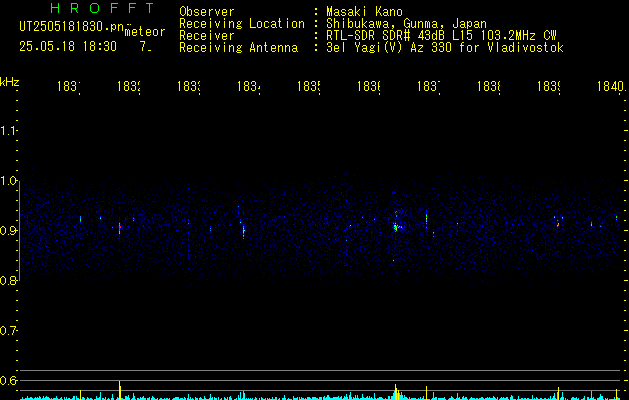Viewport: 629px width, 400px height.
Task: Click the 1832 time axis label
Action: (x=129, y=86)
